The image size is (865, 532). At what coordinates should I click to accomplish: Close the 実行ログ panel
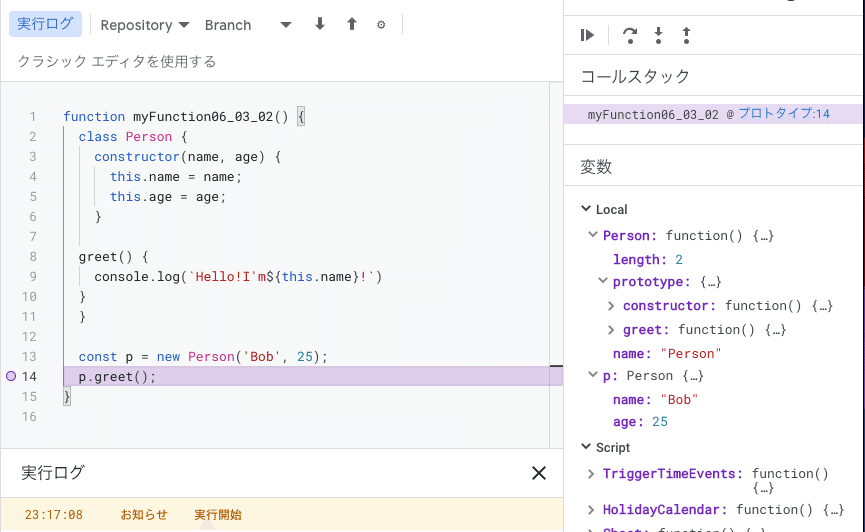(539, 473)
